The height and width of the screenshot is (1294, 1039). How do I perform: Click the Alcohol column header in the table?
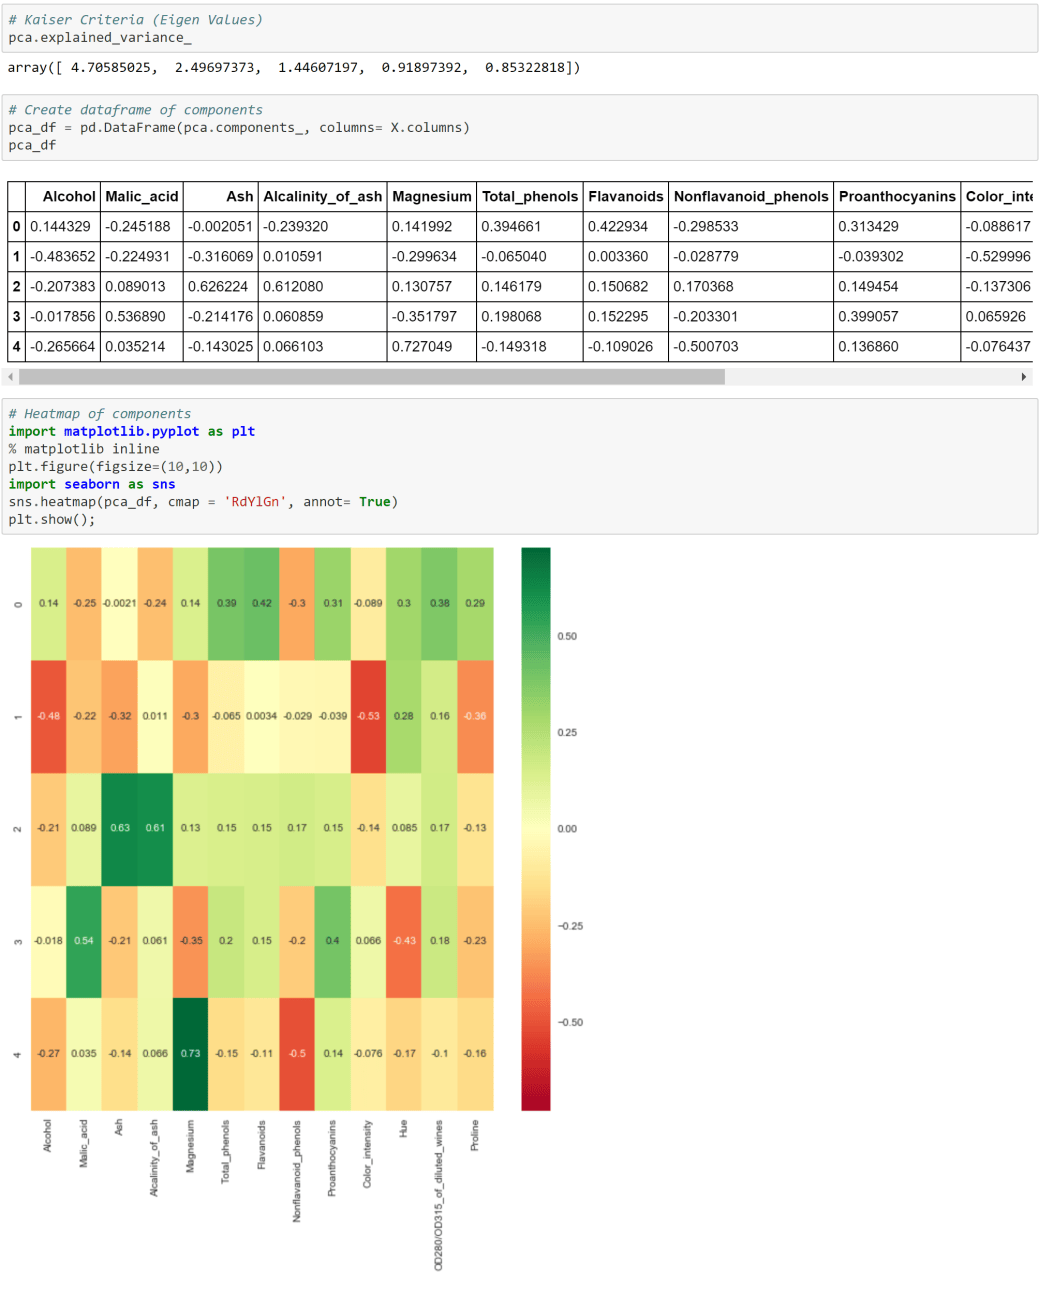click(63, 197)
